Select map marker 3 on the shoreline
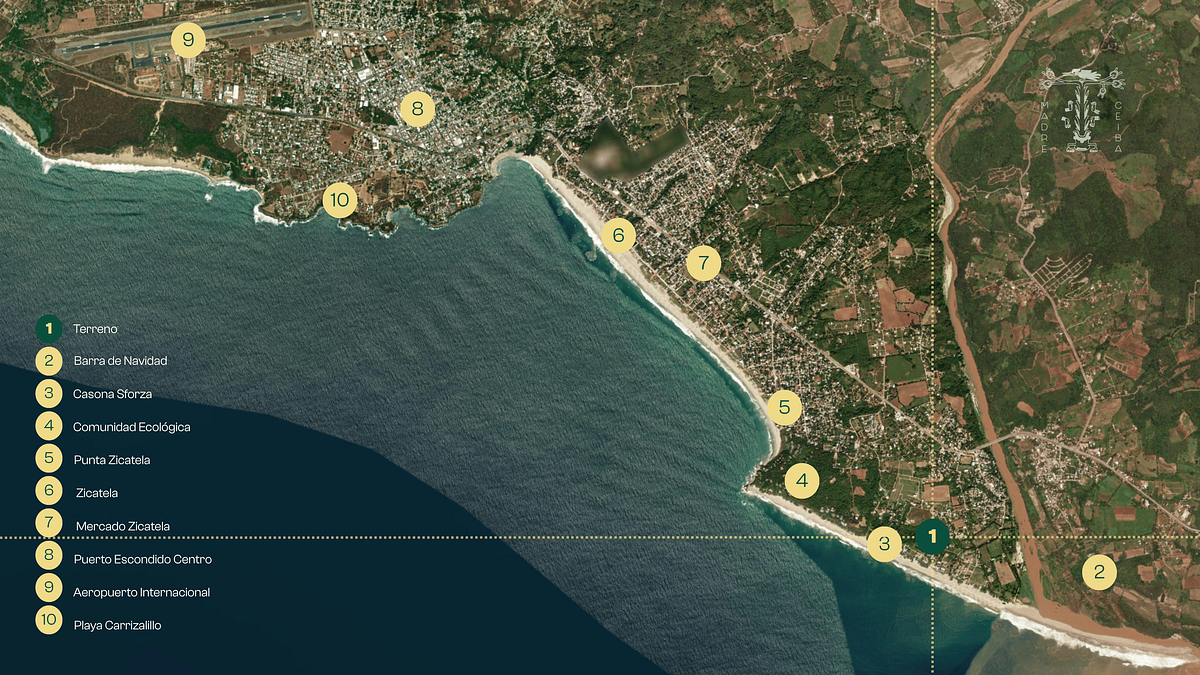1200x675 pixels. tap(884, 544)
